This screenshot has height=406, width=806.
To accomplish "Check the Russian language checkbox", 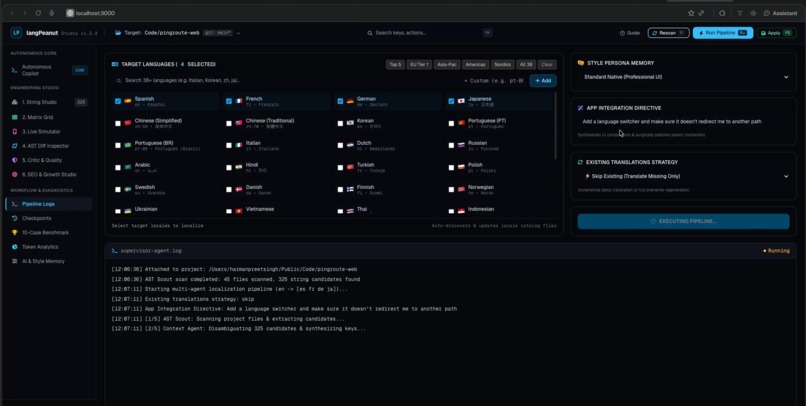I will tap(451, 145).
